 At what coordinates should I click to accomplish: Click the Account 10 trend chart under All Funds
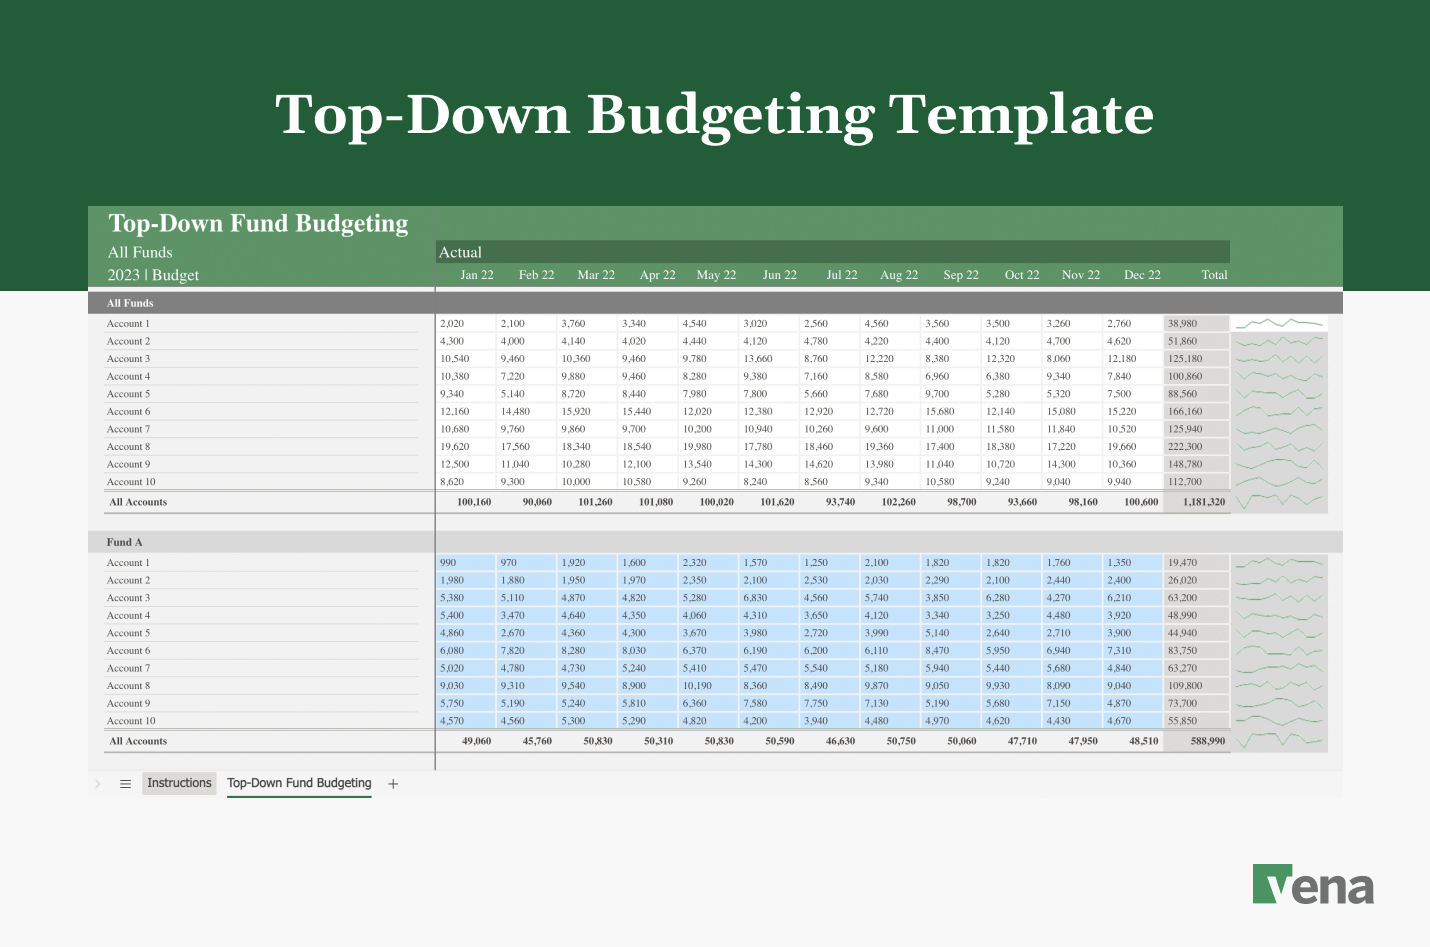[1279, 481]
